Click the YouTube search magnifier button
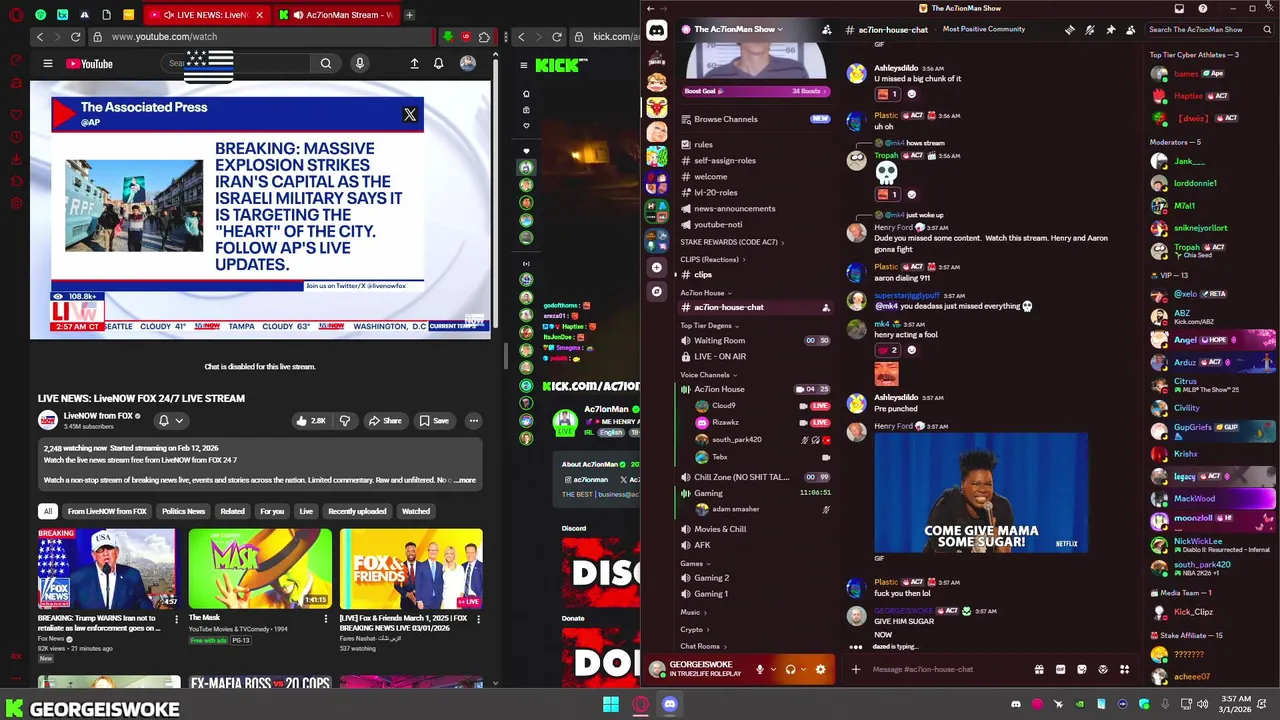The width and height of the screenshot is (1280, 720). (x=326, y=64)
